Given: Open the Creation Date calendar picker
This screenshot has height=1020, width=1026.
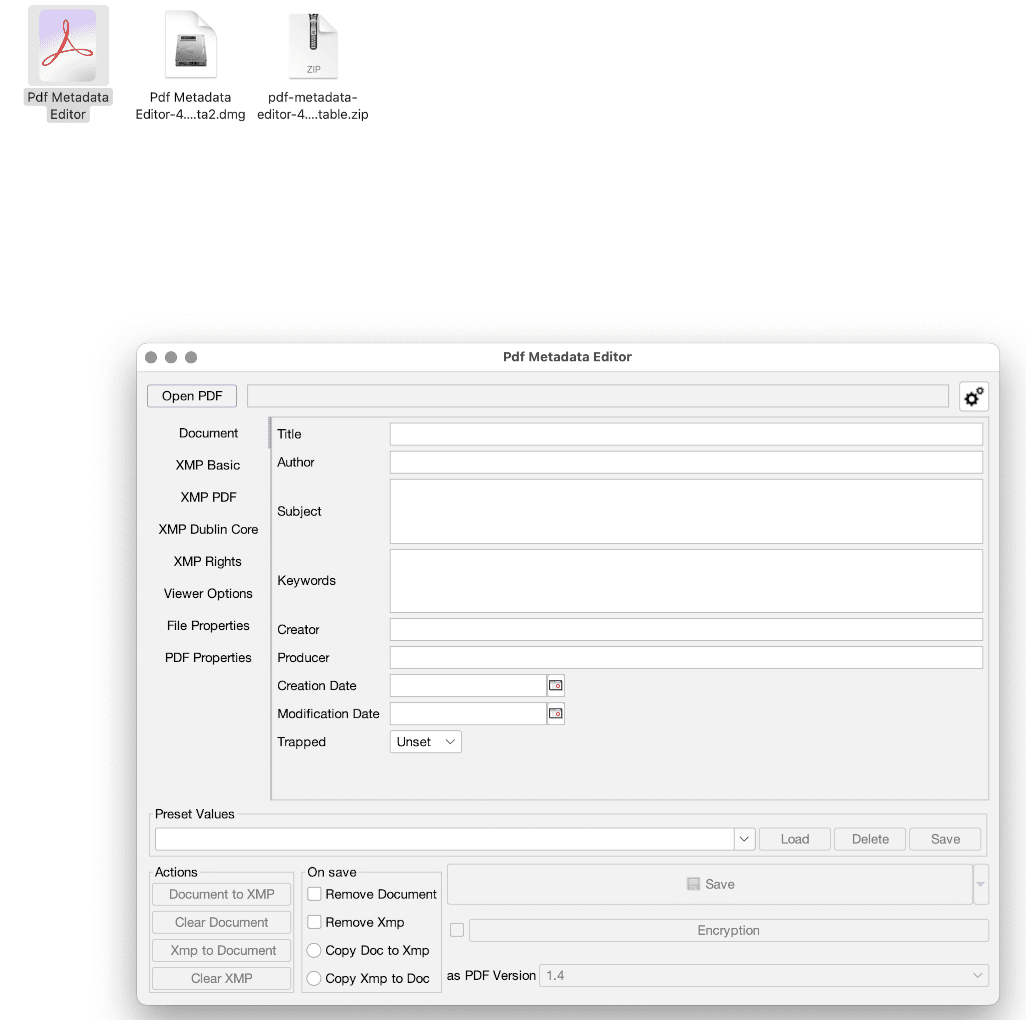Looking at the screenshot, I should [x=556, y=685].
